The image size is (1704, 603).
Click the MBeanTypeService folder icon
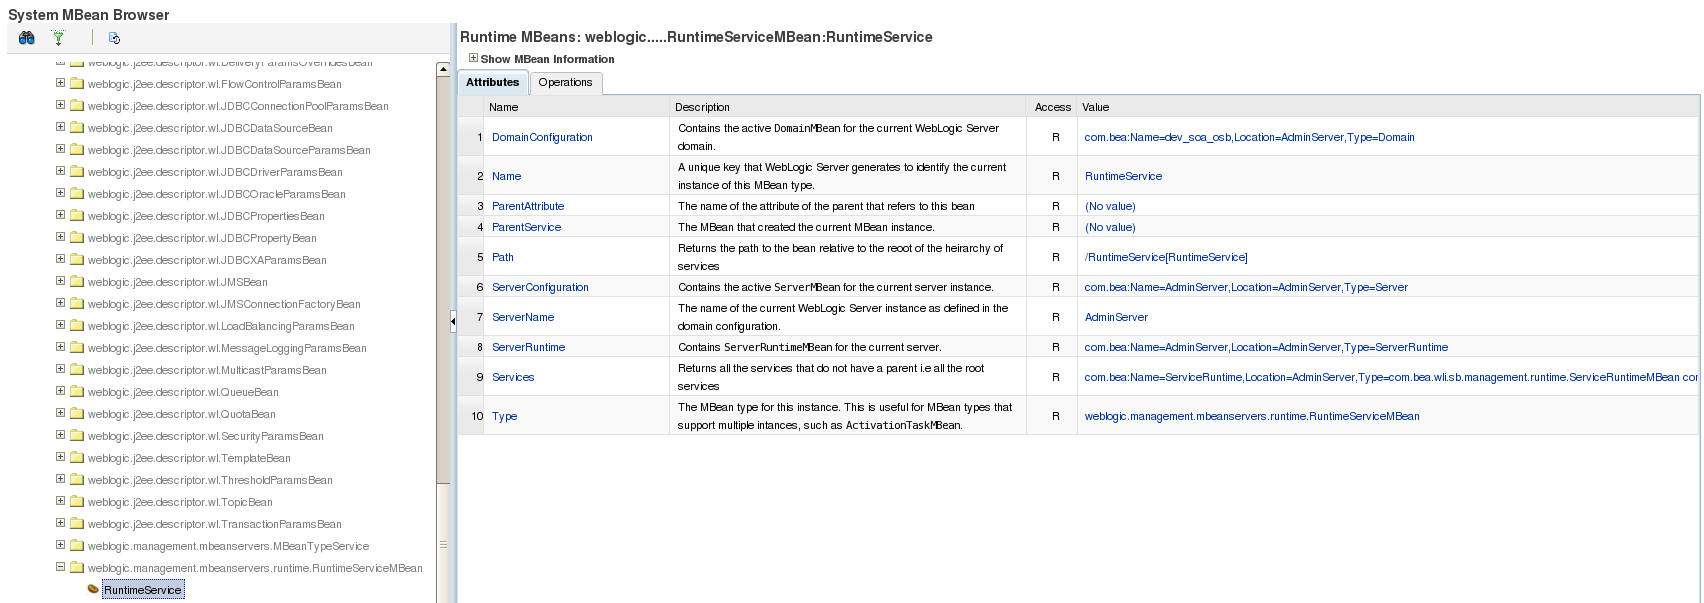76,546
